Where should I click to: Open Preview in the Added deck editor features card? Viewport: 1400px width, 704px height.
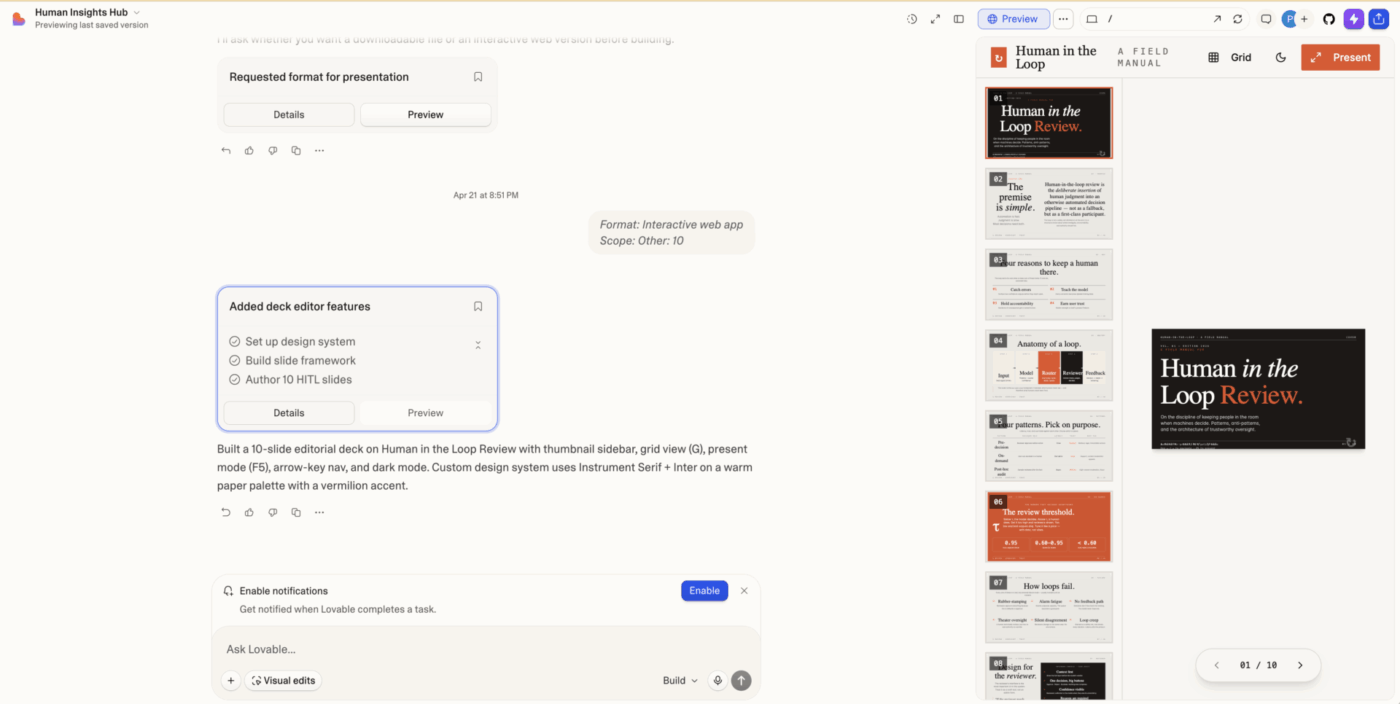click(425, 413)
